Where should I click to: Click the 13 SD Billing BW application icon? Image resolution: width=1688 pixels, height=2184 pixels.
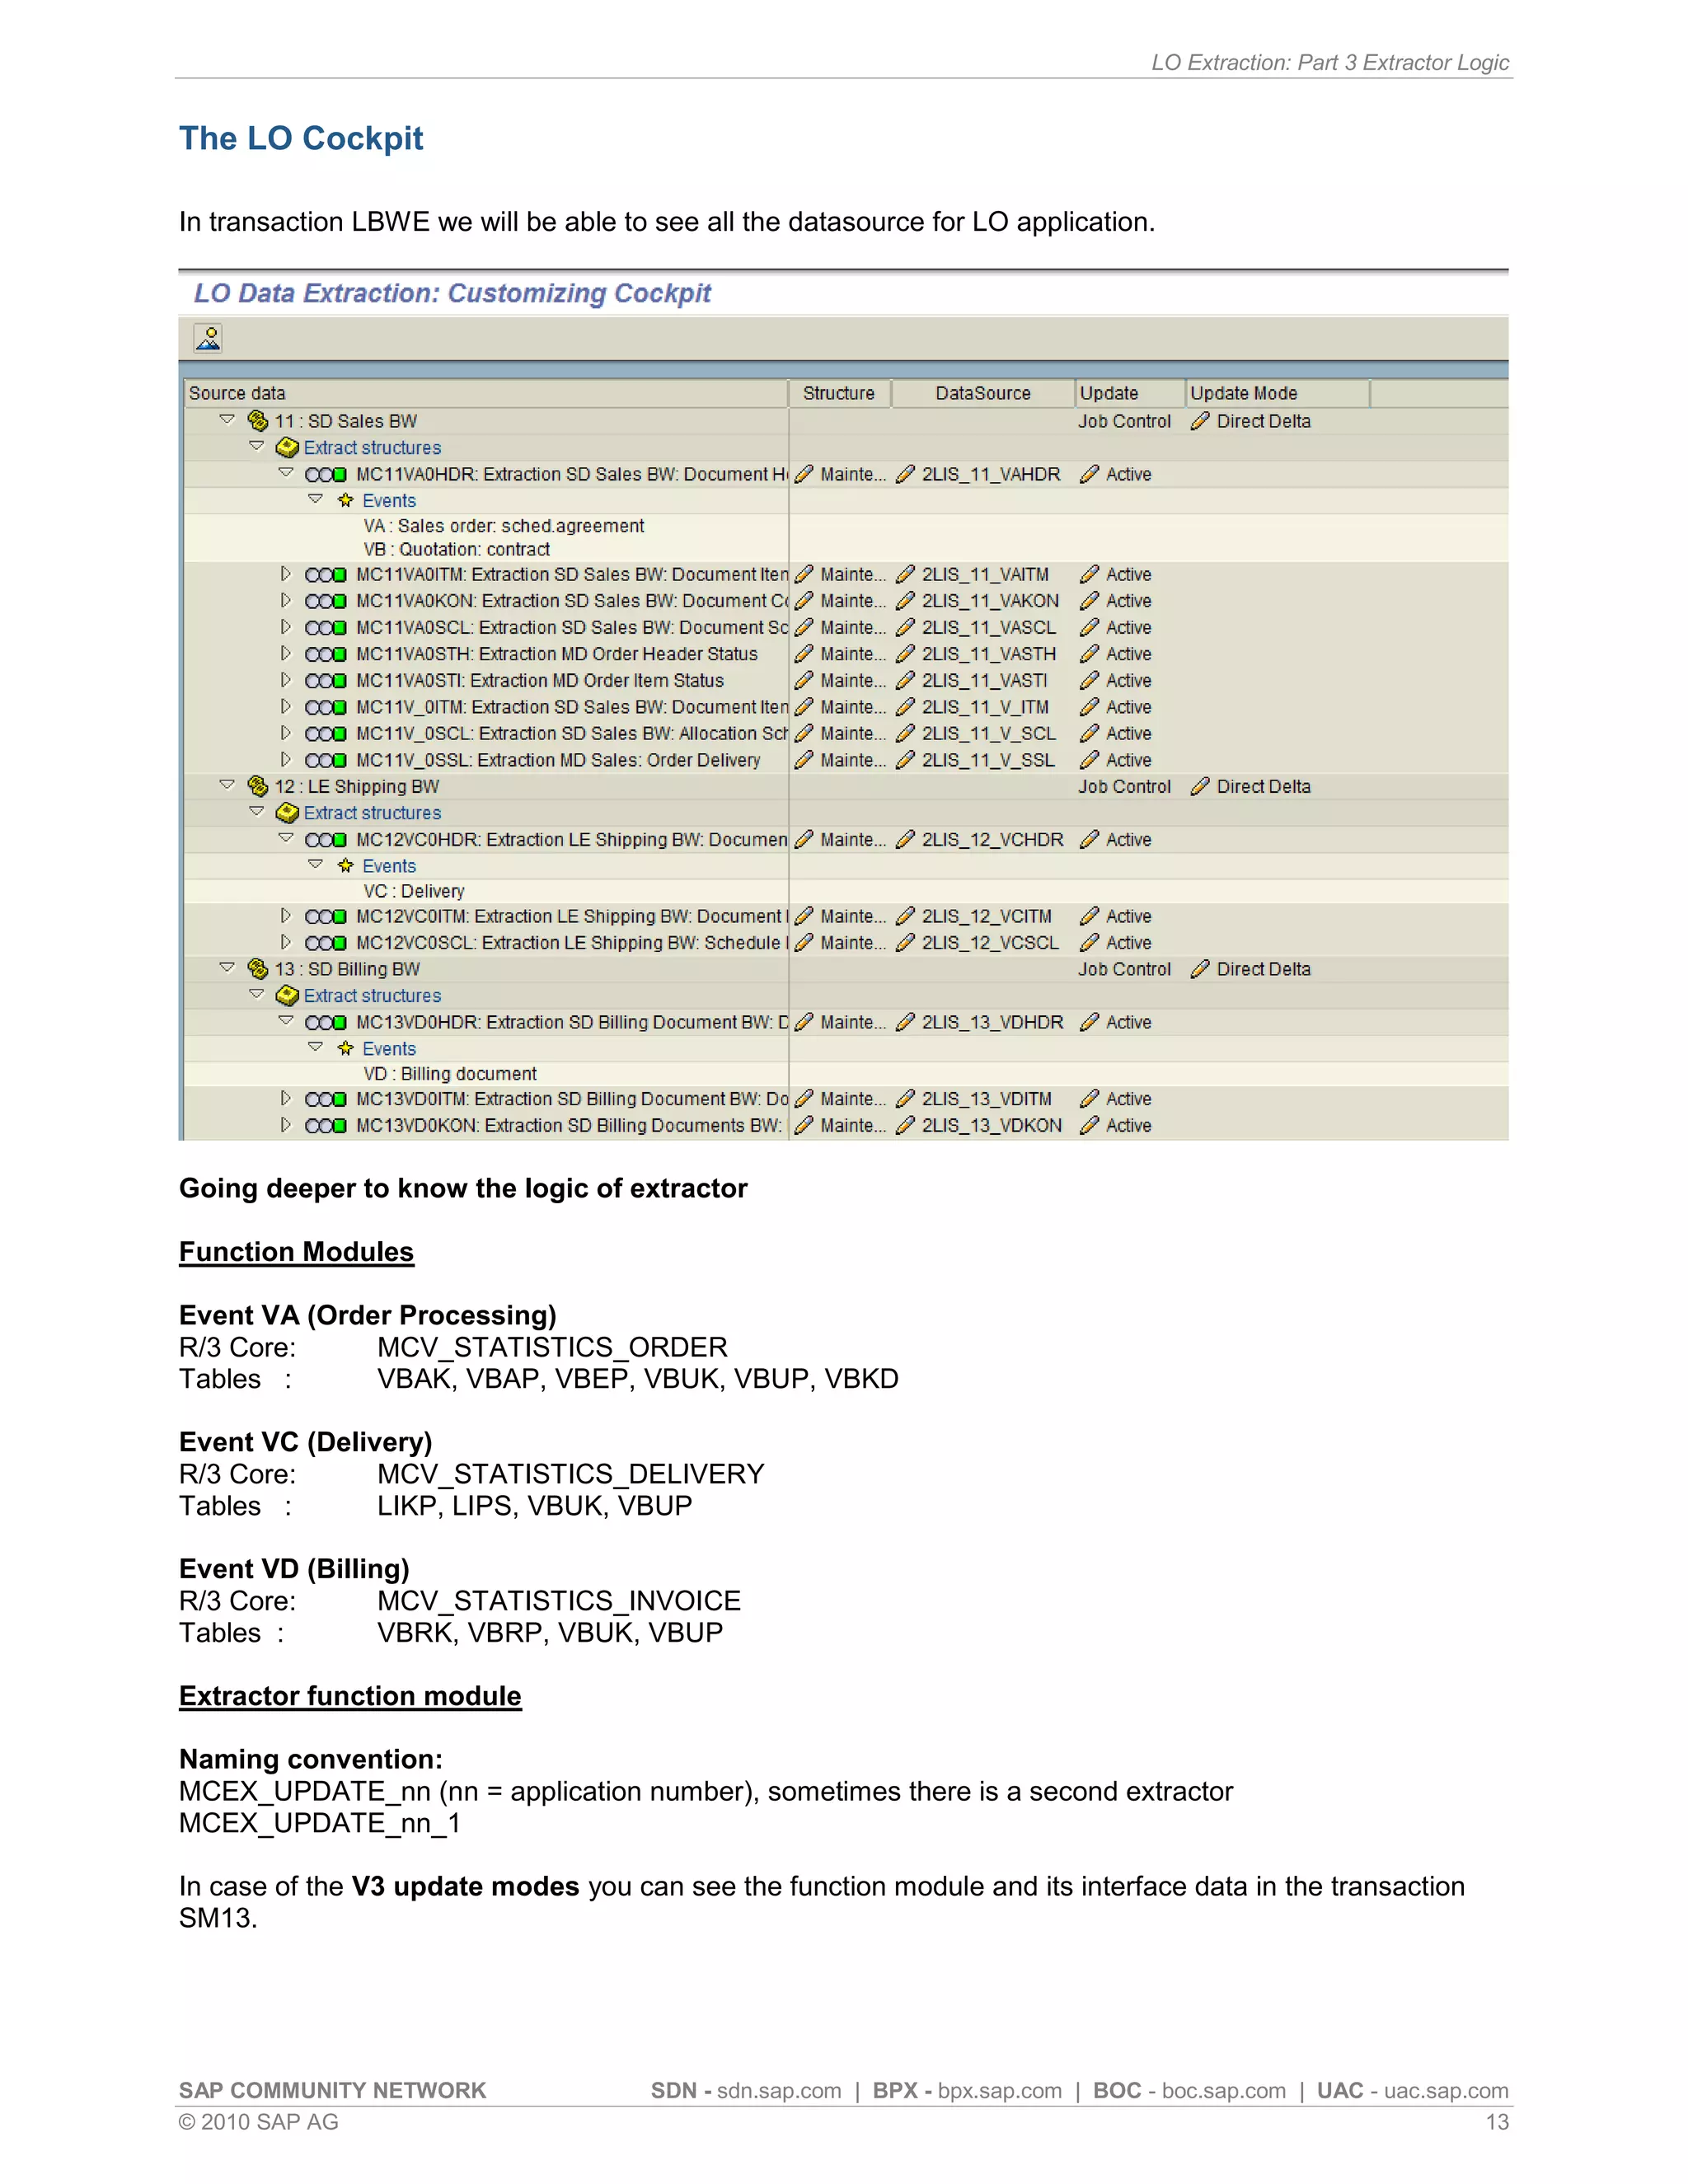(257, 969)
